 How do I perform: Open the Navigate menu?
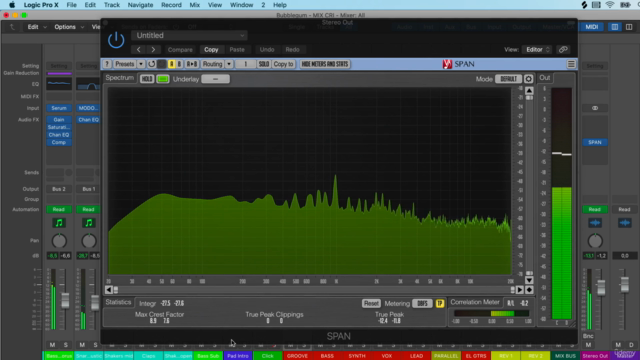click(x=140, y=5)
